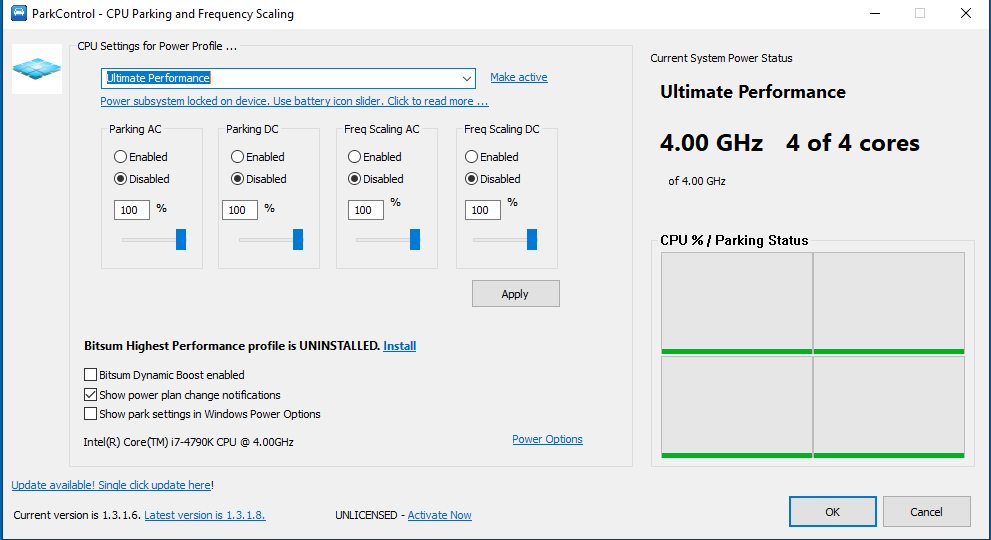This screenshot has width=991, height=540.
Task: Close the ParkControl window
Action: point(966,13)
